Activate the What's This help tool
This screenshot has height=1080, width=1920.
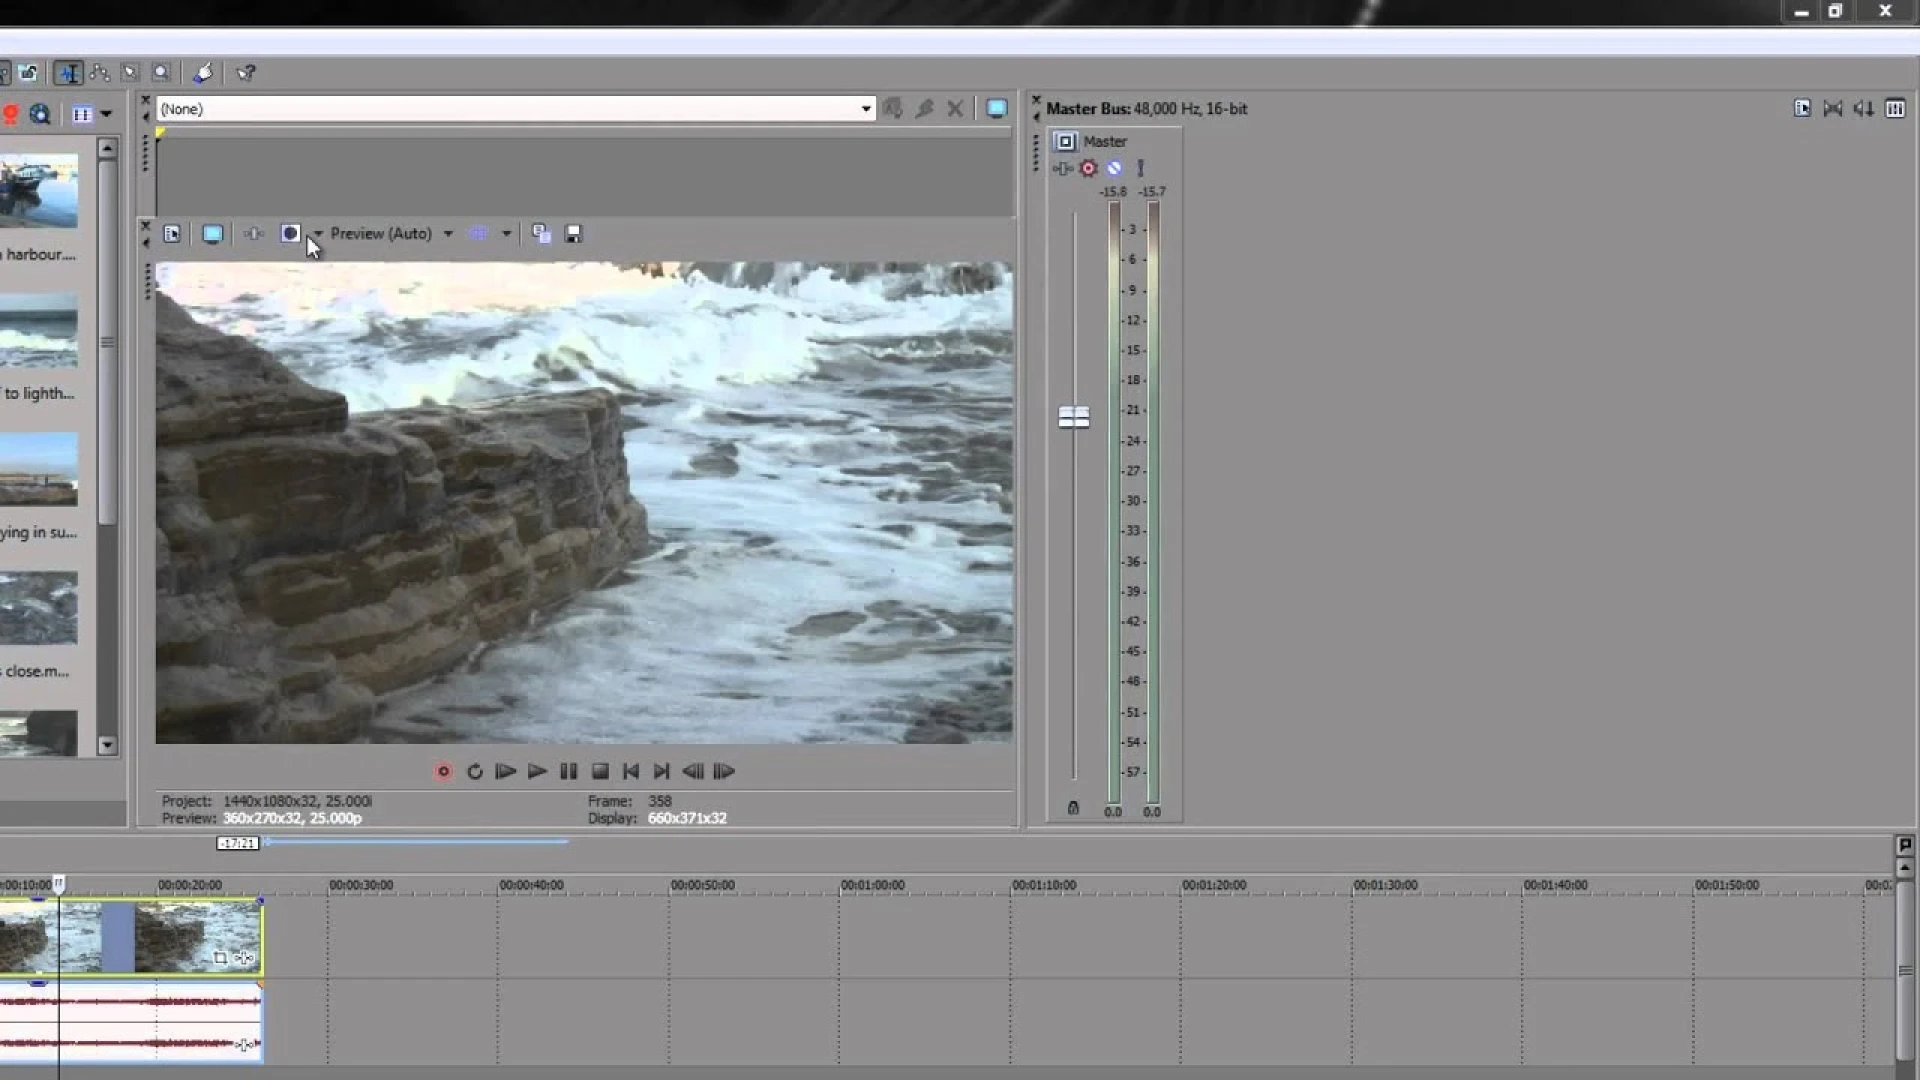tap(246, 72)
